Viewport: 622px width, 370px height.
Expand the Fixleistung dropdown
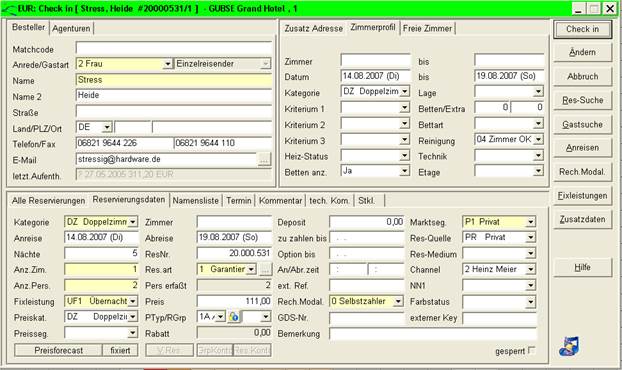(x=133, y=301)
